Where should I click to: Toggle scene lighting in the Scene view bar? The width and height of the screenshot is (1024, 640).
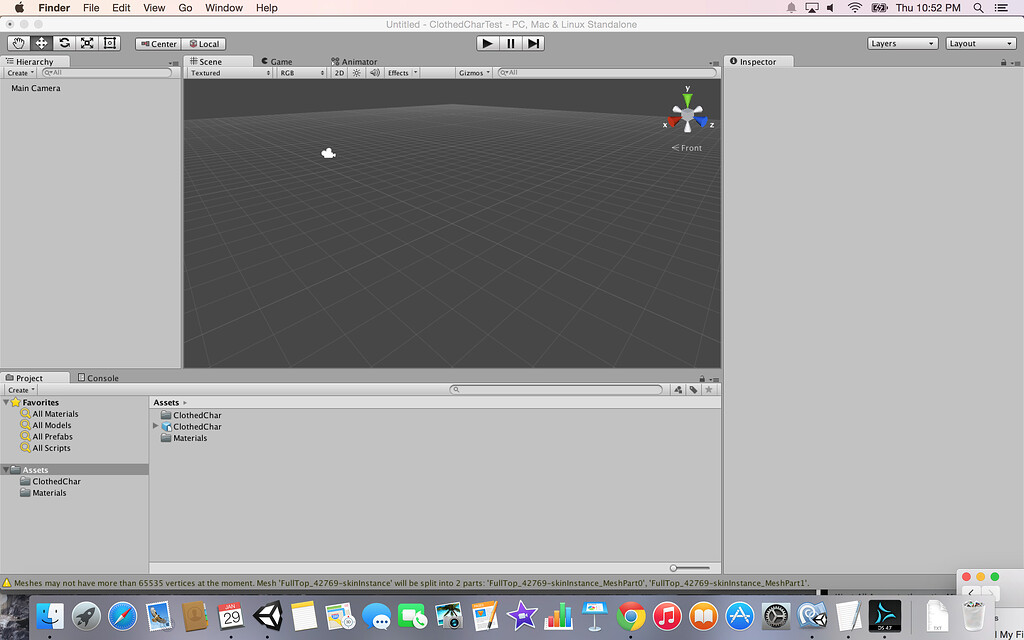[x=356, y=72]
